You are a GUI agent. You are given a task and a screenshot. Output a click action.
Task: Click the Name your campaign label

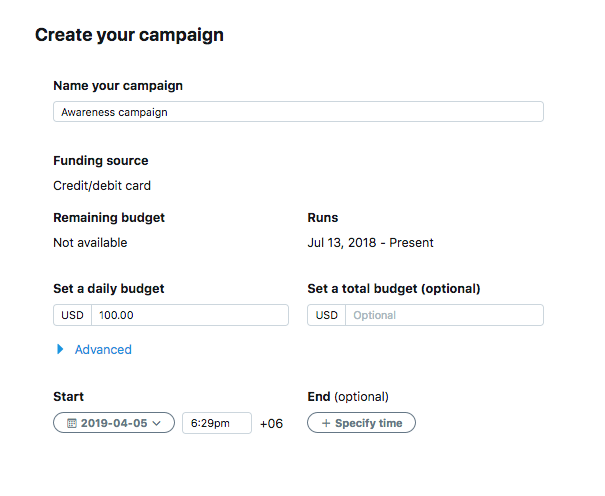tap(117, 86)
